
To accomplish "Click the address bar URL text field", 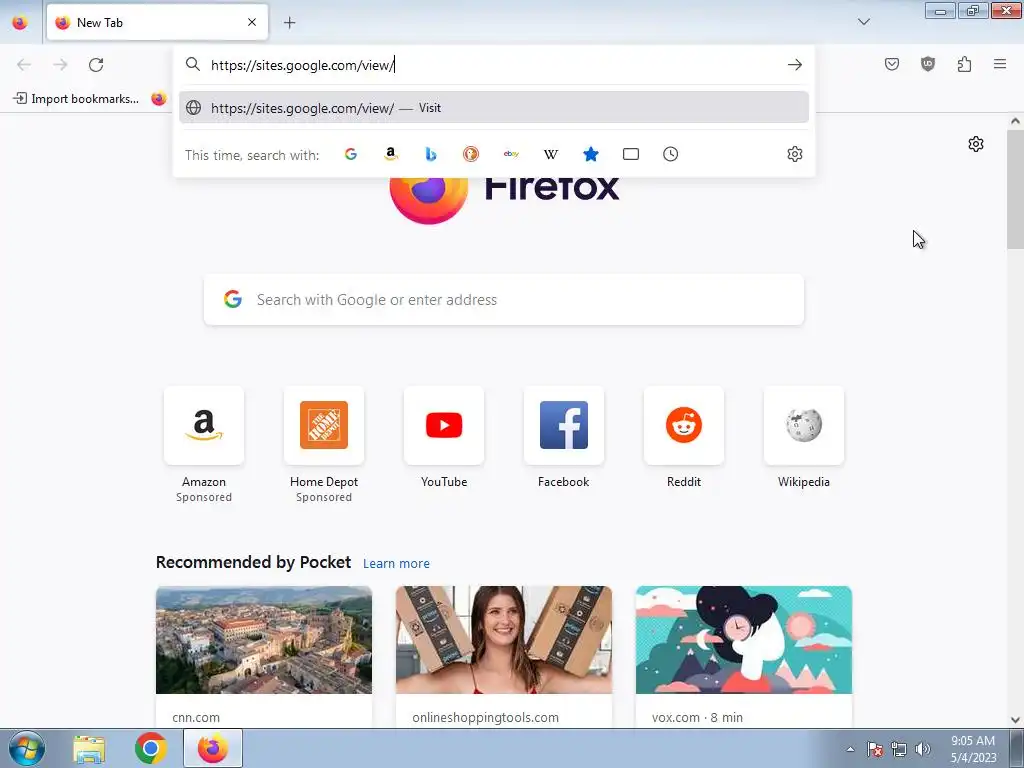I will pos(493,65).
